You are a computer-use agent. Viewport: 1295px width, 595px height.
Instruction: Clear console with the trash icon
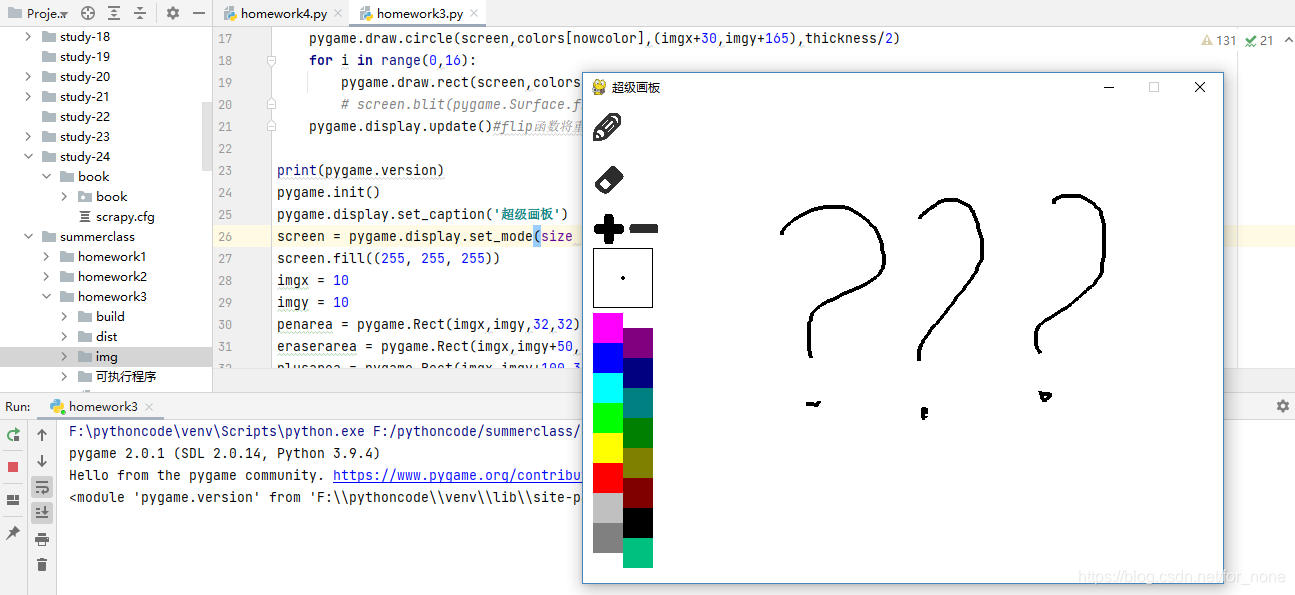[42, 565]
